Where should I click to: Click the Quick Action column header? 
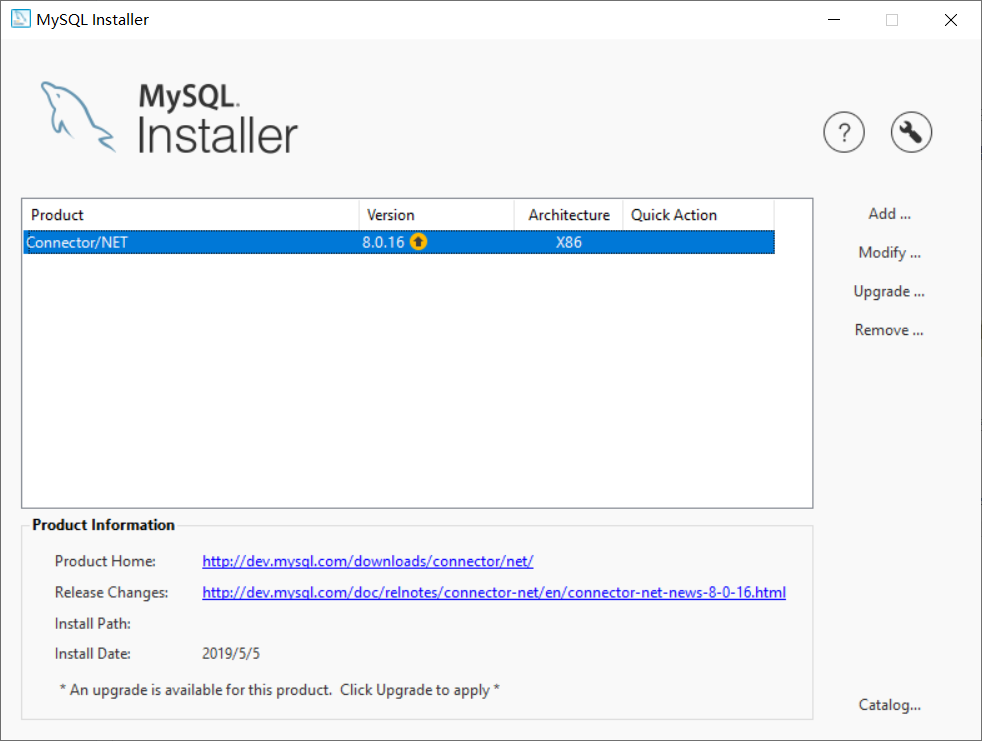[x=698, y=215]
